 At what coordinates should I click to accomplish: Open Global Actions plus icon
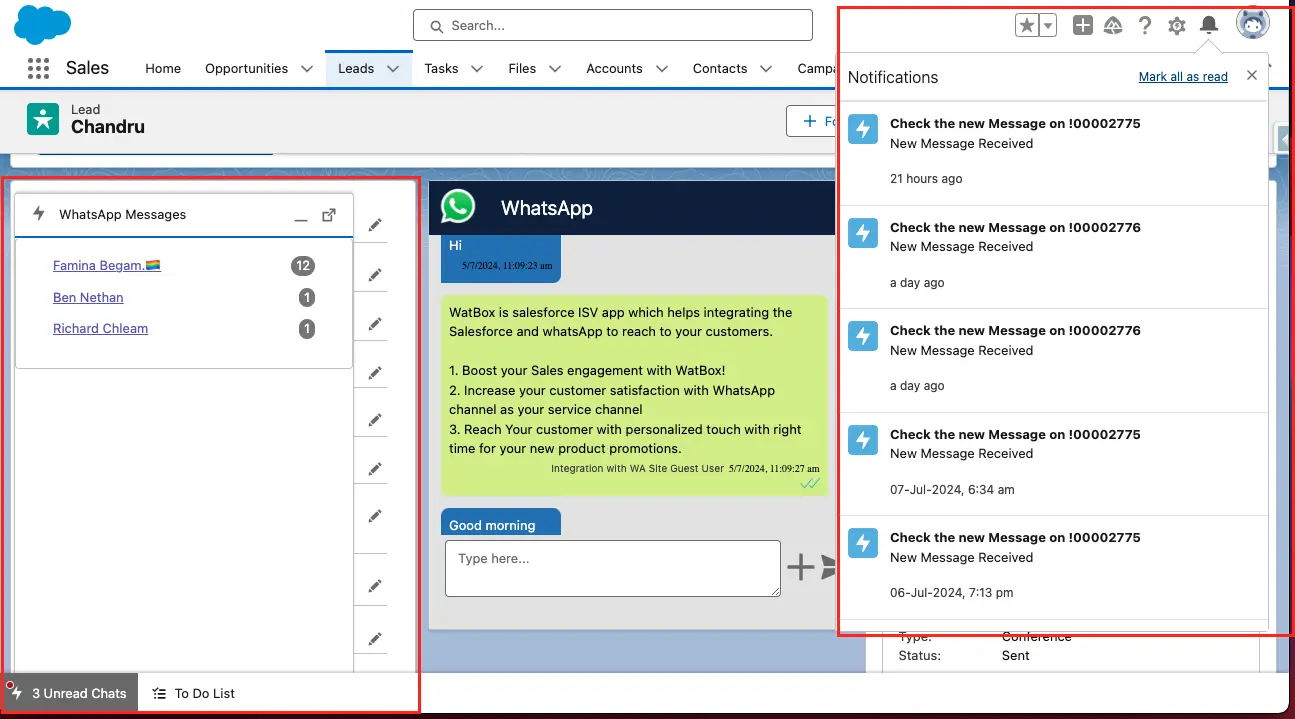tap(1083, 26)
